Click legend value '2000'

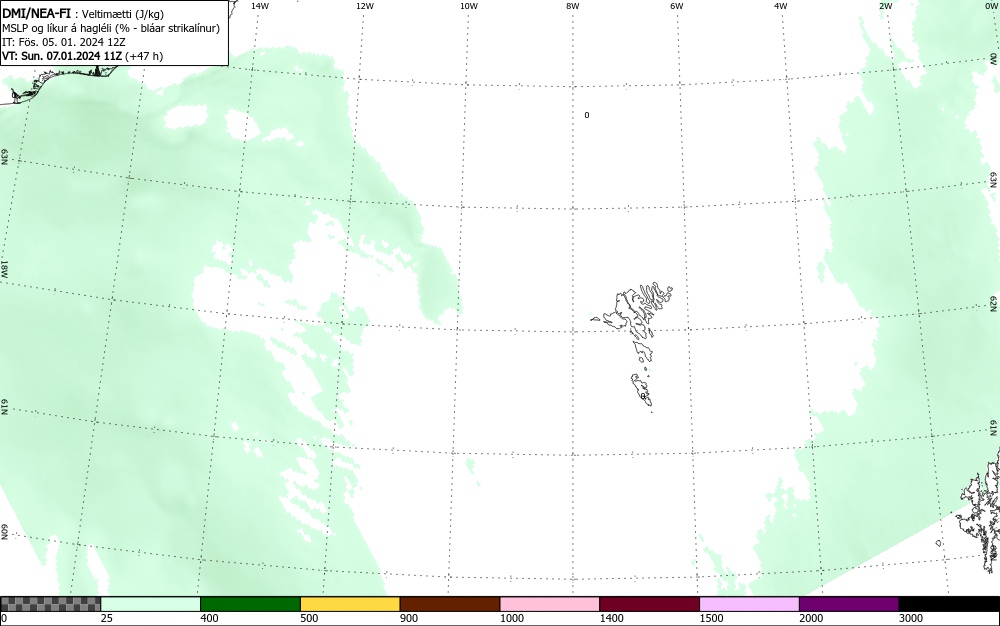click(811, 618)
